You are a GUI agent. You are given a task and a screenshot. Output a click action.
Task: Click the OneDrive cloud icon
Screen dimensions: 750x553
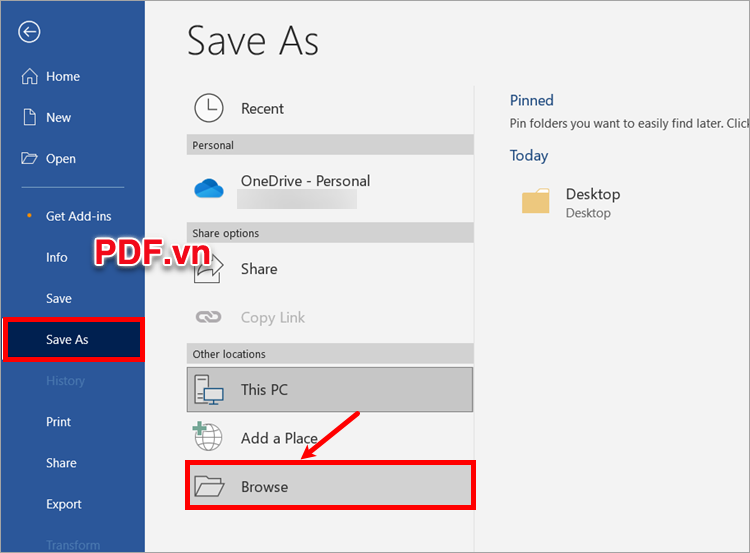(209, 188)
